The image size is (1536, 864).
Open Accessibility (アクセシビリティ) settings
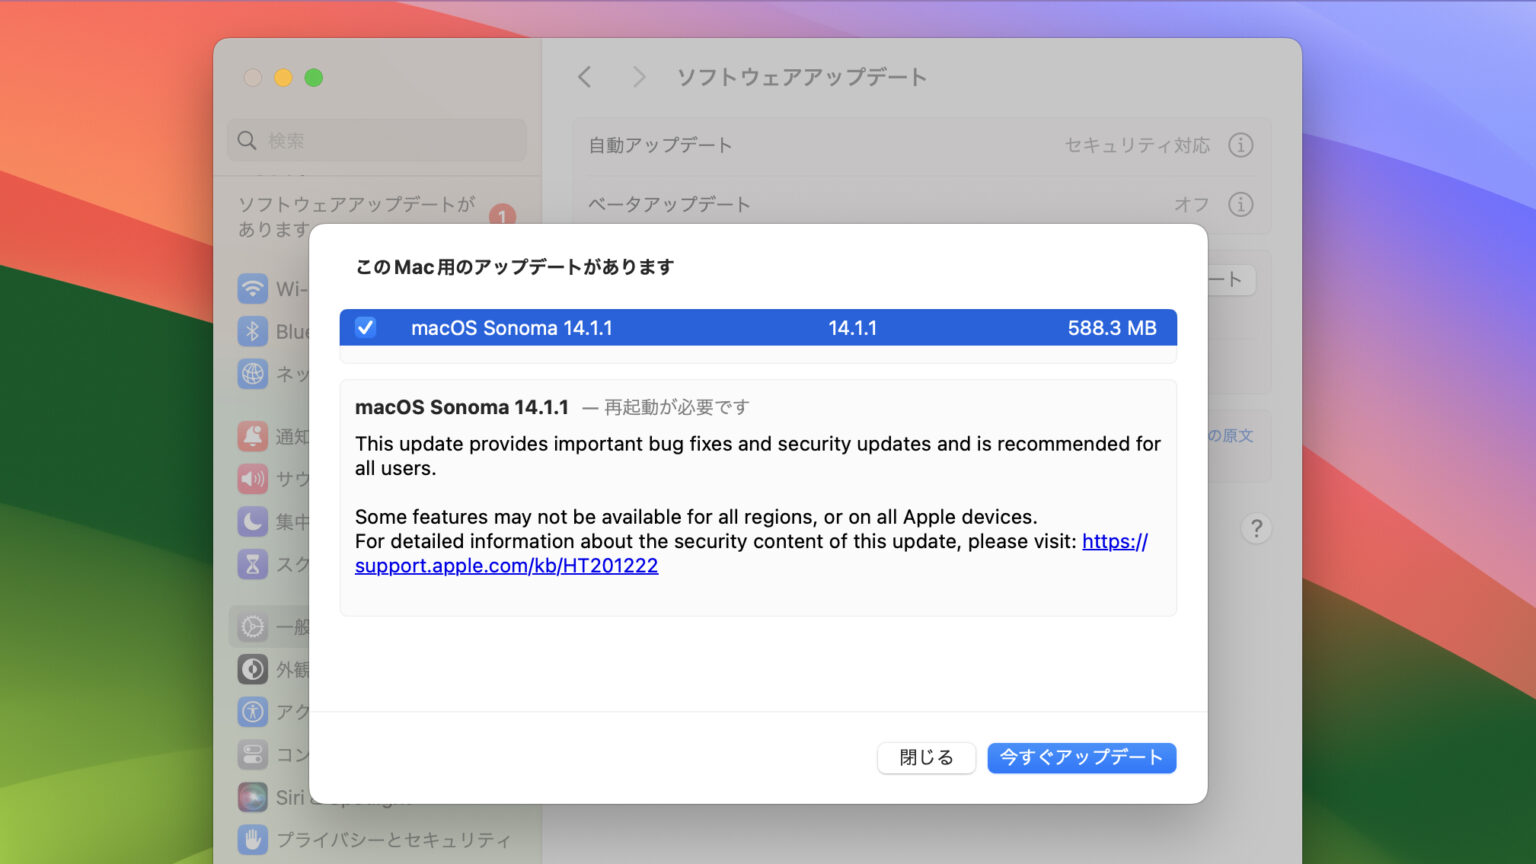[253, 711]
